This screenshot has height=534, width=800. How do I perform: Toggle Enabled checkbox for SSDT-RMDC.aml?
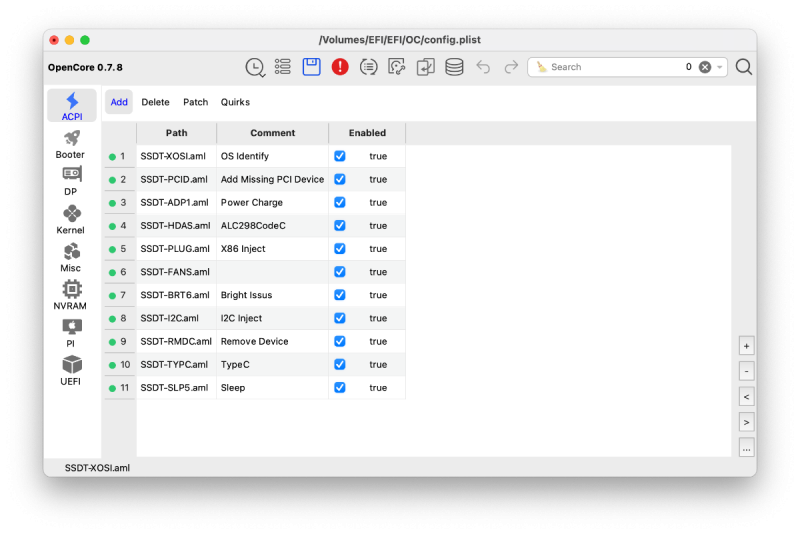(x=340, y=341)
